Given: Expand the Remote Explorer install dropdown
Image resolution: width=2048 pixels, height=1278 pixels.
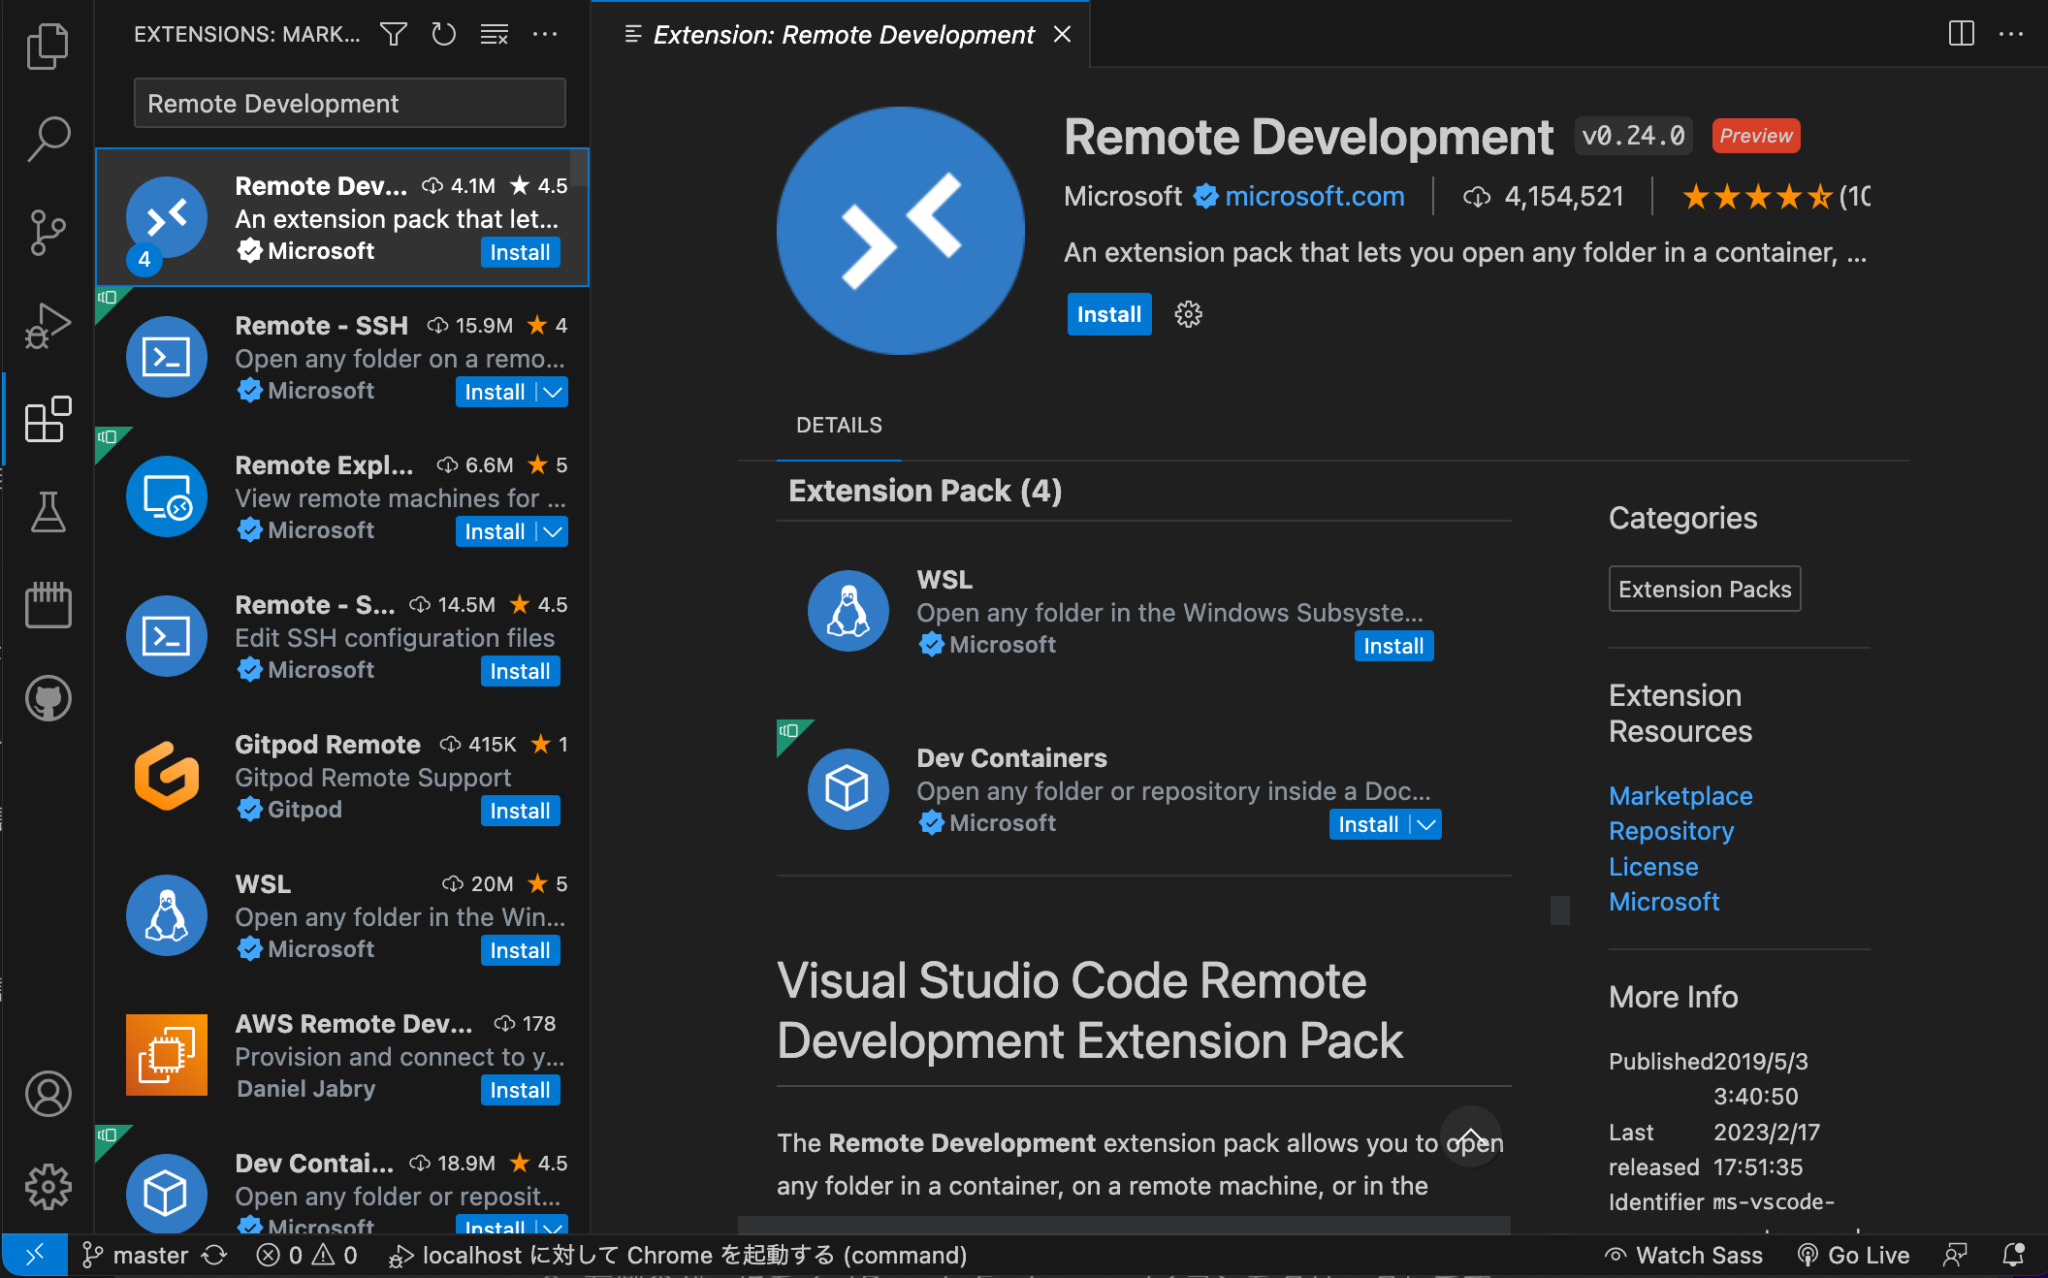Looking at the screenshot, I should click(x=552, y=531).
